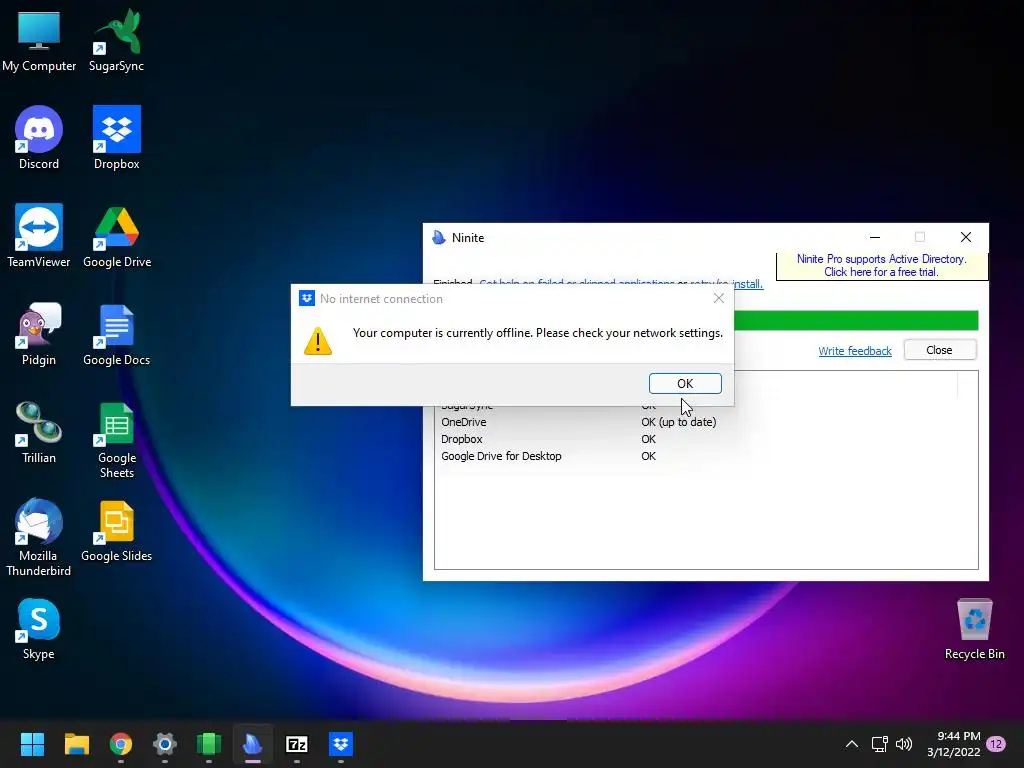This screenshot has width=1024, height=768.
Task: Open the Dropbox desktop shortcut
Action: (116, 138)
